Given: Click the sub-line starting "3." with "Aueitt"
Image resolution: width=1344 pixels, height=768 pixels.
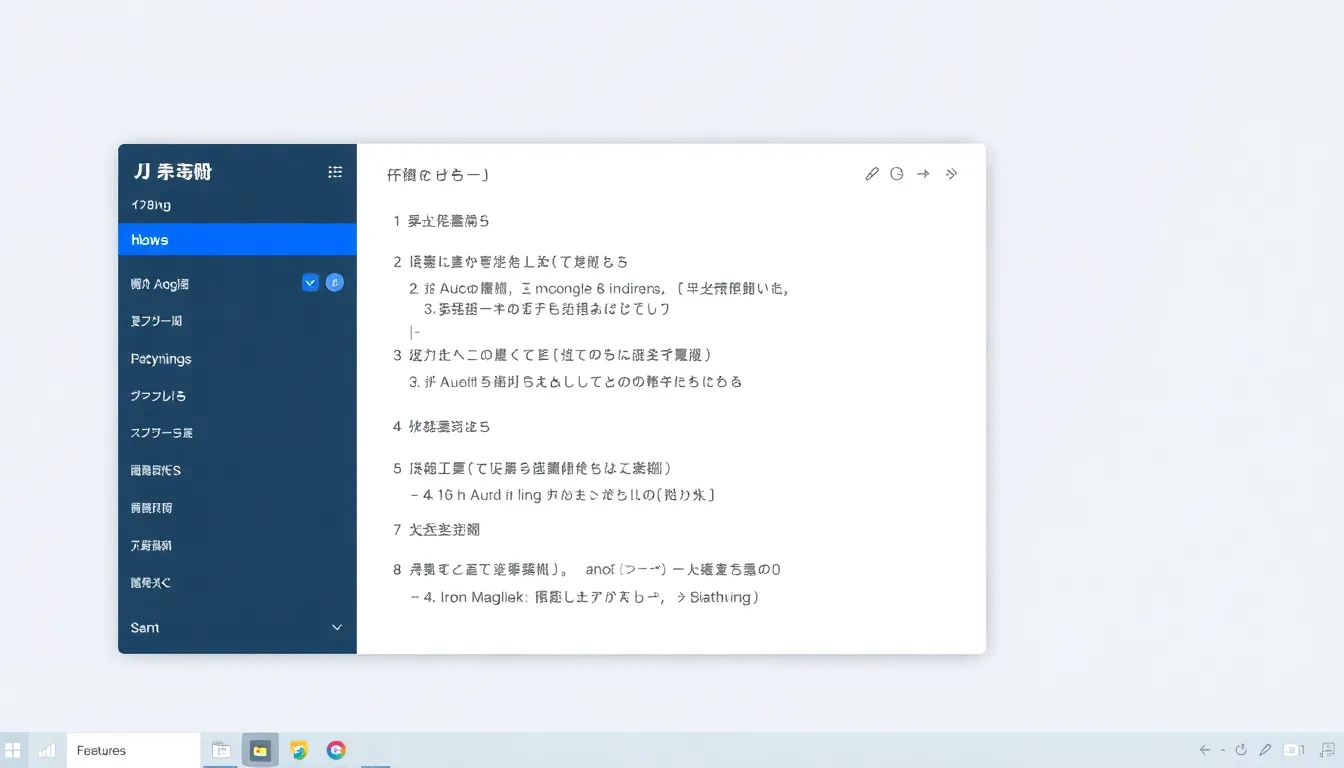Looking at the screenshot, I should tap(575, 382).
